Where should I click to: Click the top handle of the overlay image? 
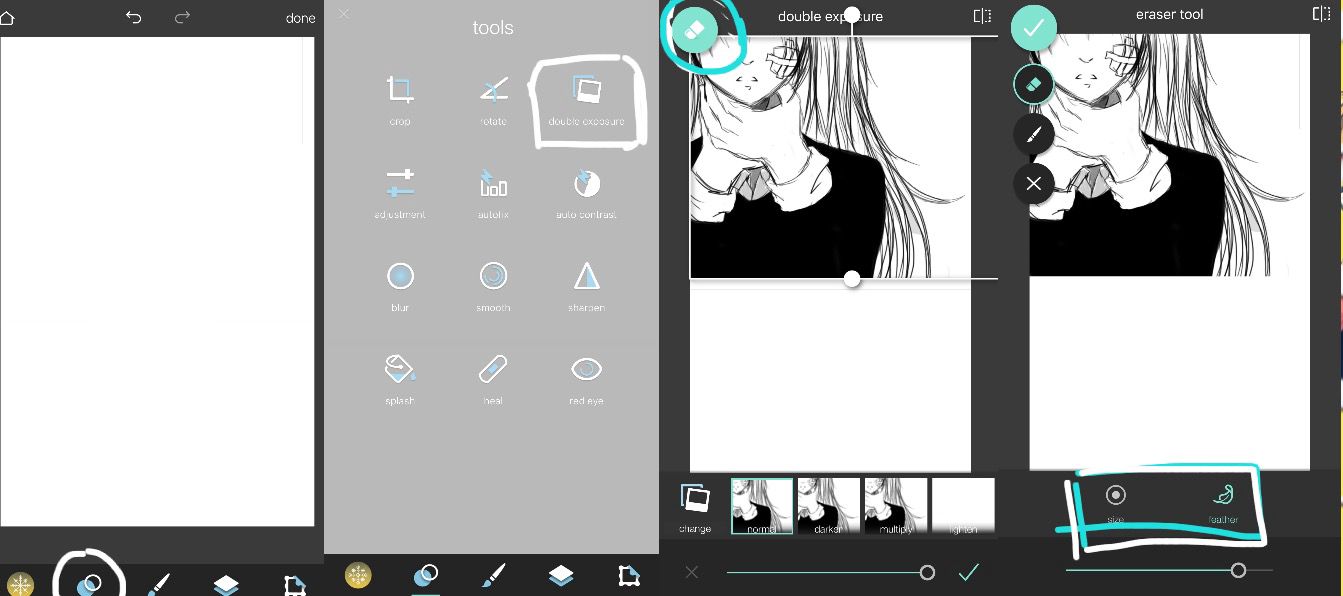852,15
